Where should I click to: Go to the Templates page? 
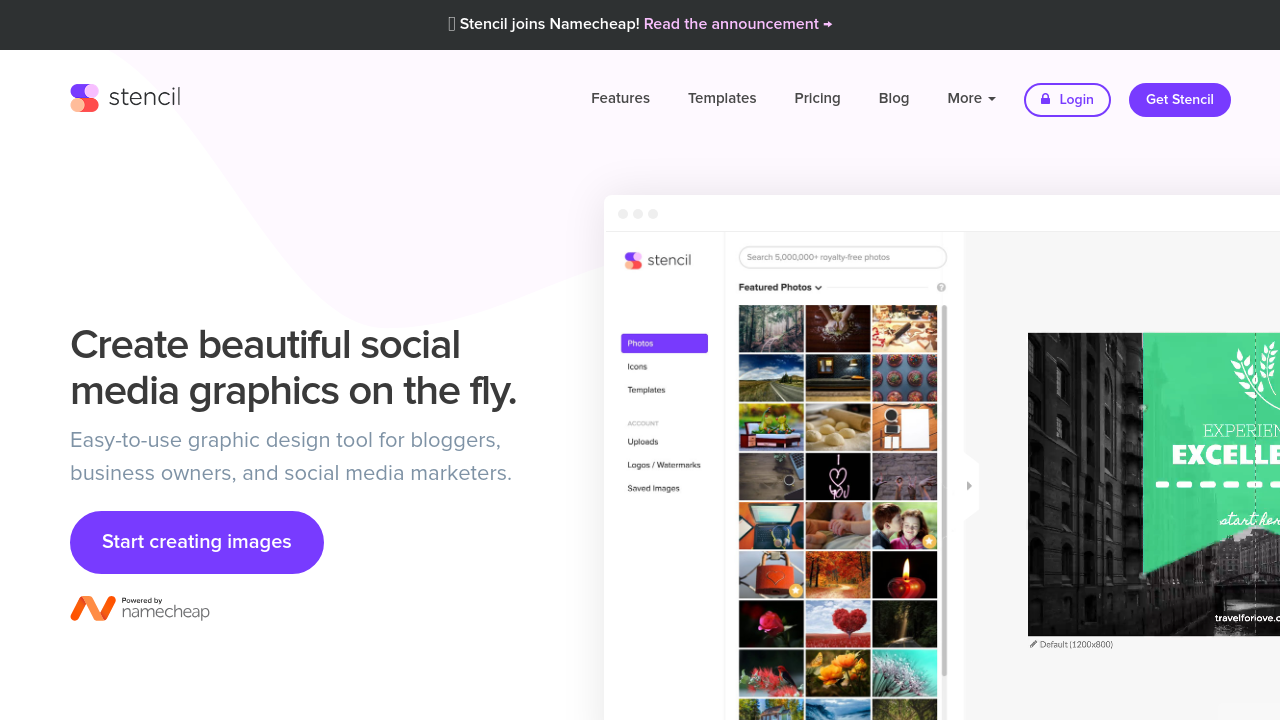coord(722,98)
